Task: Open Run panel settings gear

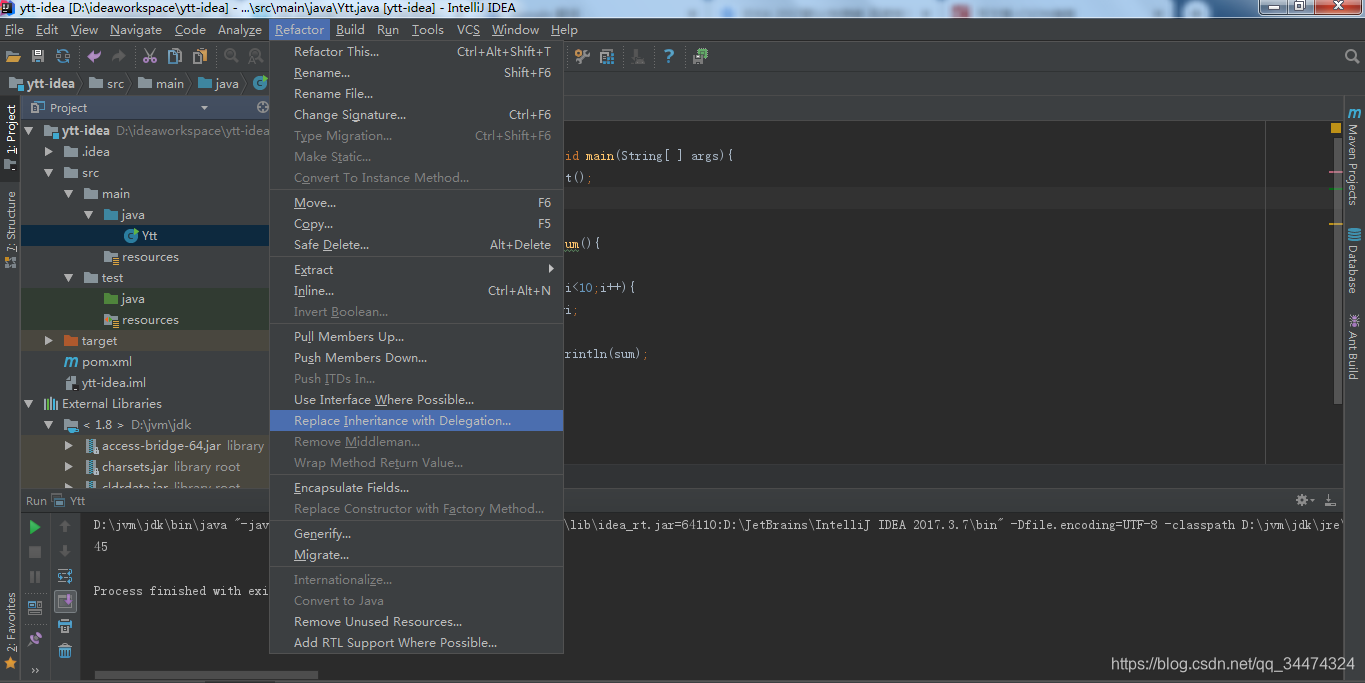Action: [1304, 500]
